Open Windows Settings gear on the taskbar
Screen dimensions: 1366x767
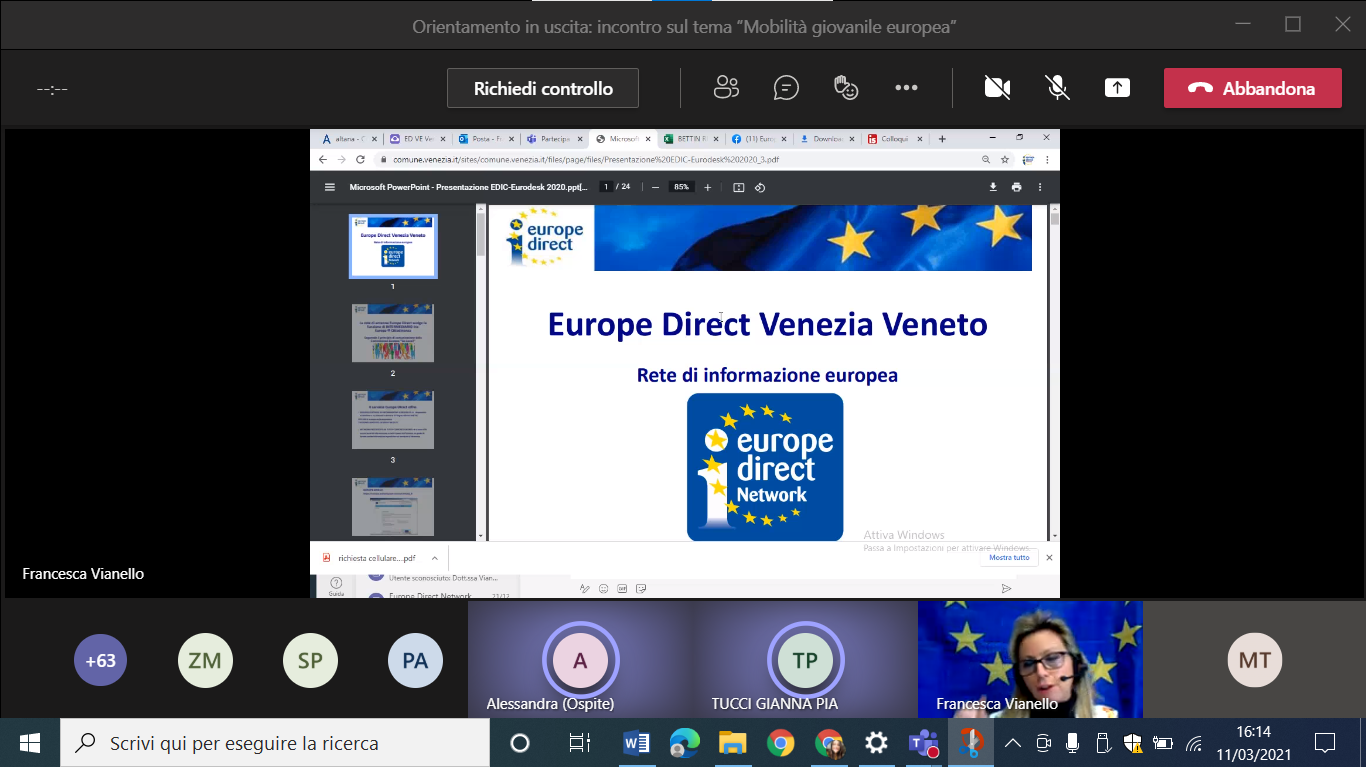click(x=876, y=743)
